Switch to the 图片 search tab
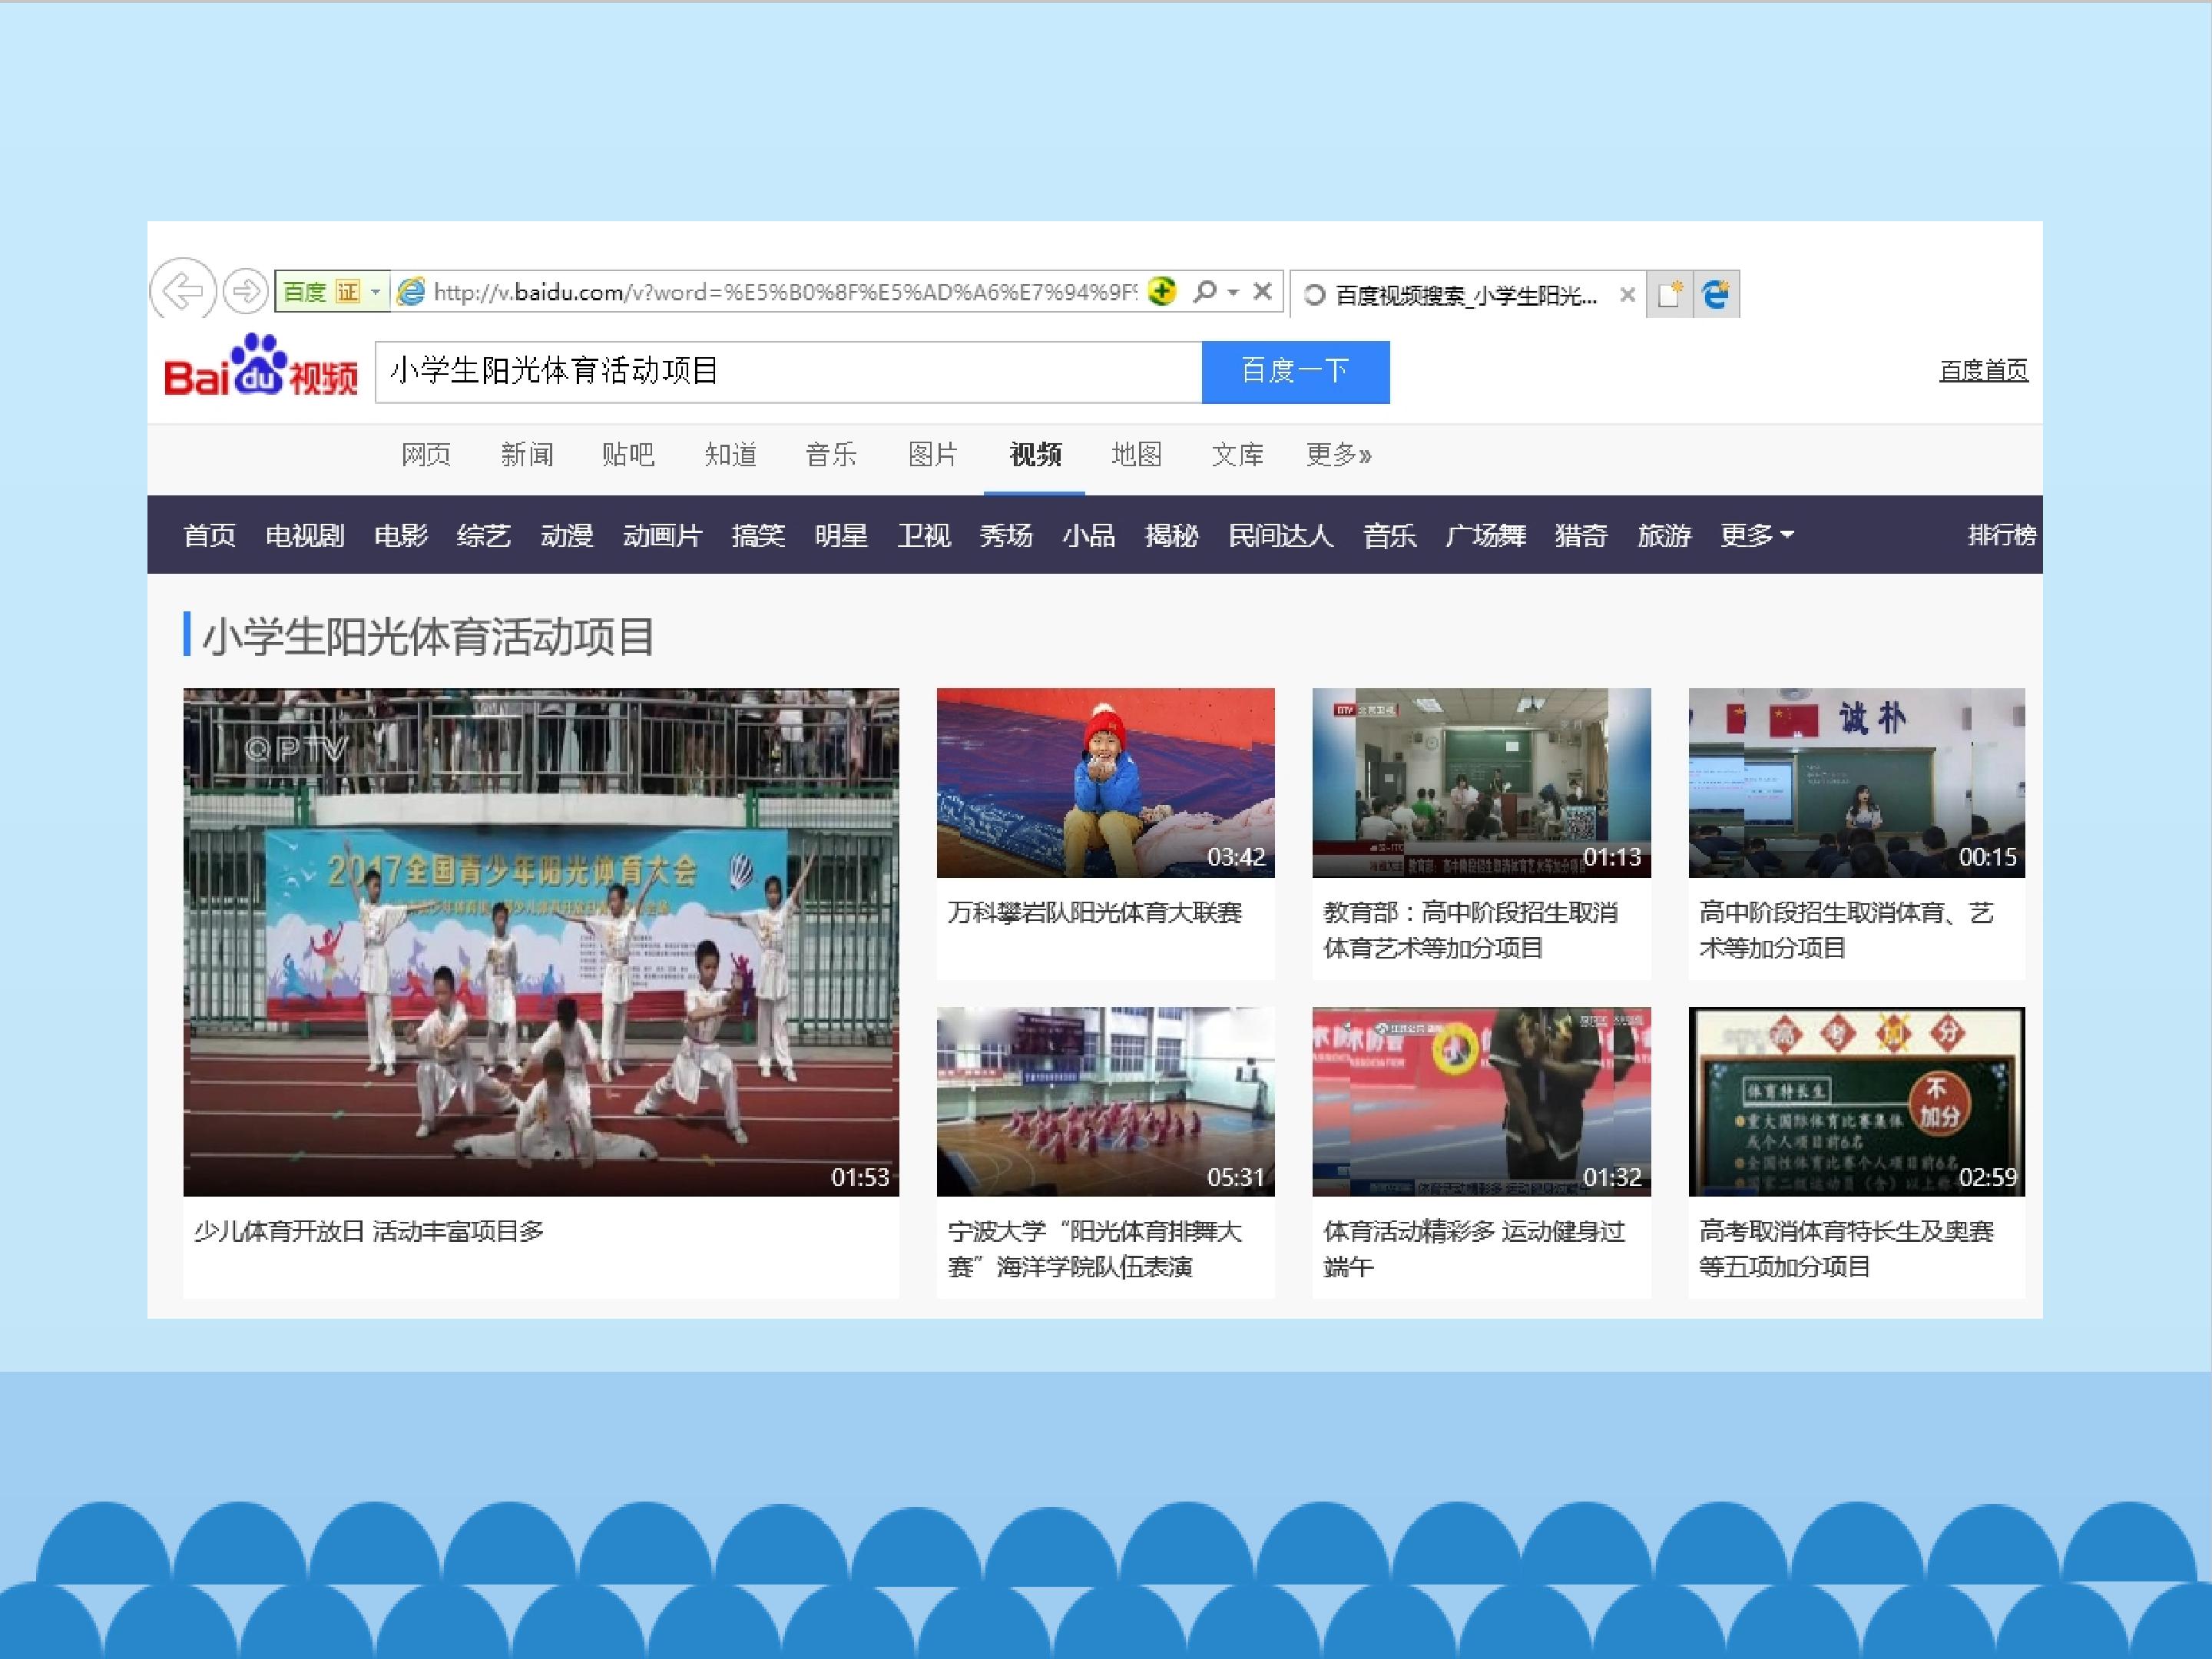 click(933, 455)
